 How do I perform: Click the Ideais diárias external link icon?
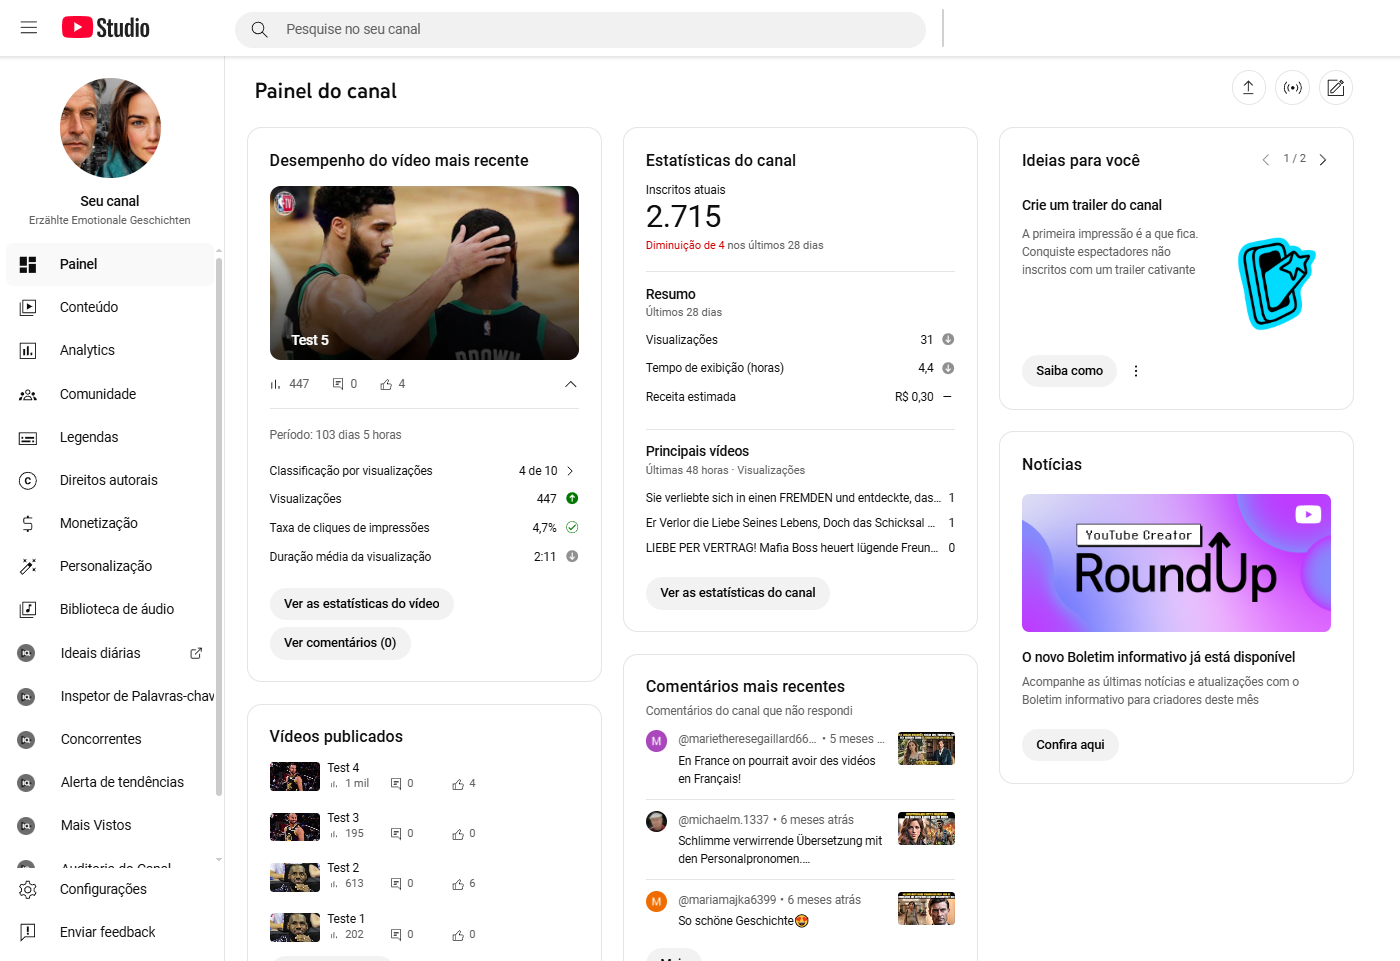tap(196, 653)
